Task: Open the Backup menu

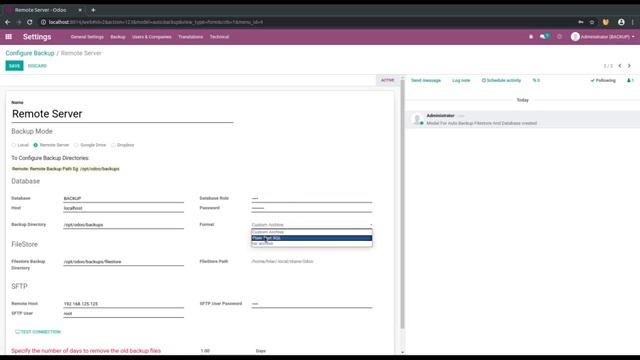Action: pyautogui.click(x=118, y=37)
